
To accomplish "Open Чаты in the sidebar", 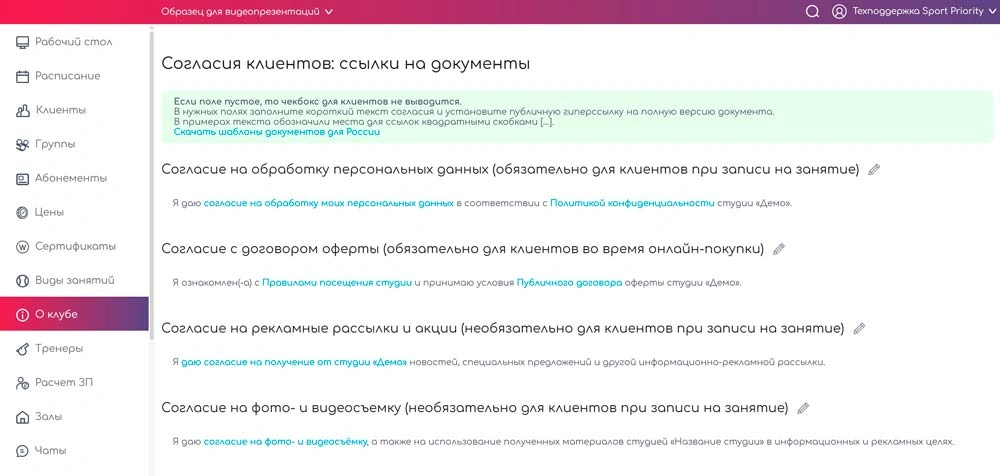I will (x=74, y=451).
